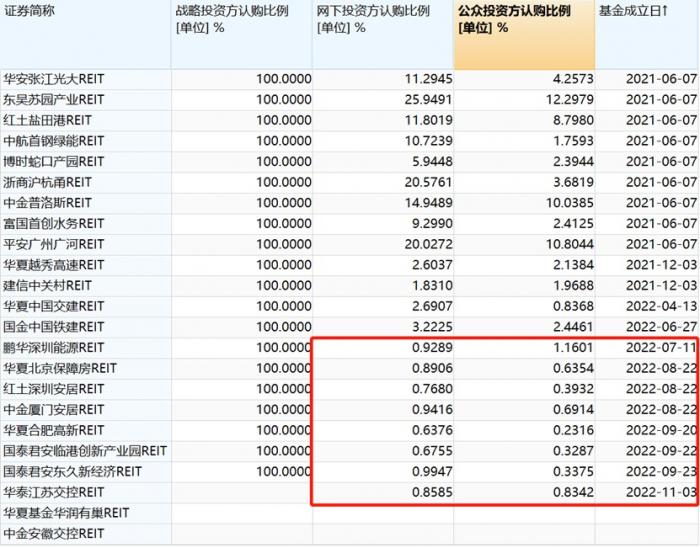
Task: Select row 国泰君安东久新经济REIT
Action: pos(350,472)
